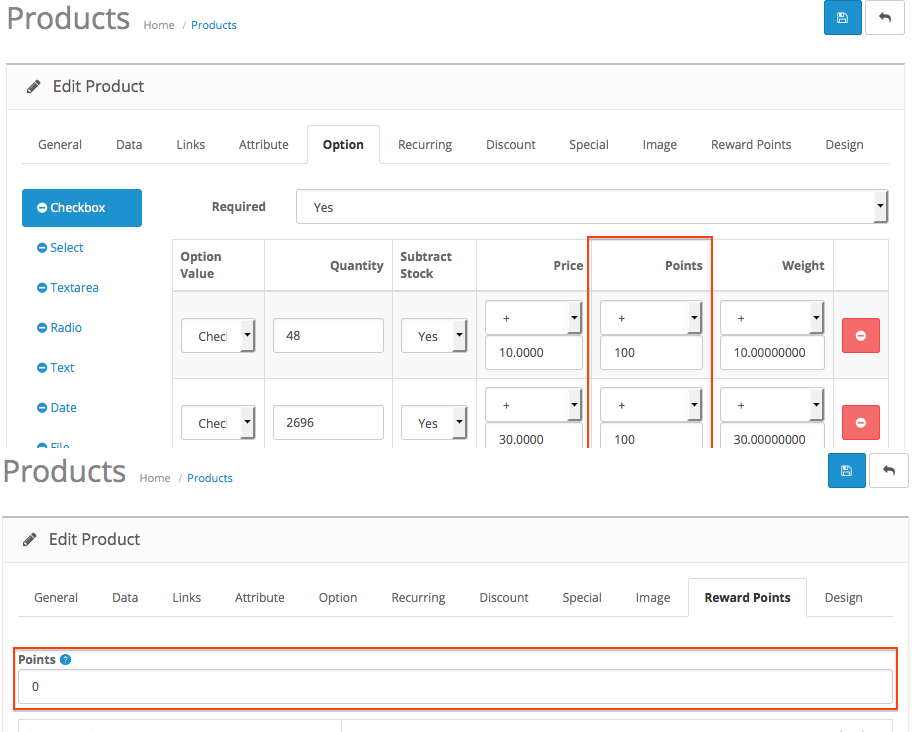Remove the option row with quantity 48
The image size is (912, 732).
[861, 335]
